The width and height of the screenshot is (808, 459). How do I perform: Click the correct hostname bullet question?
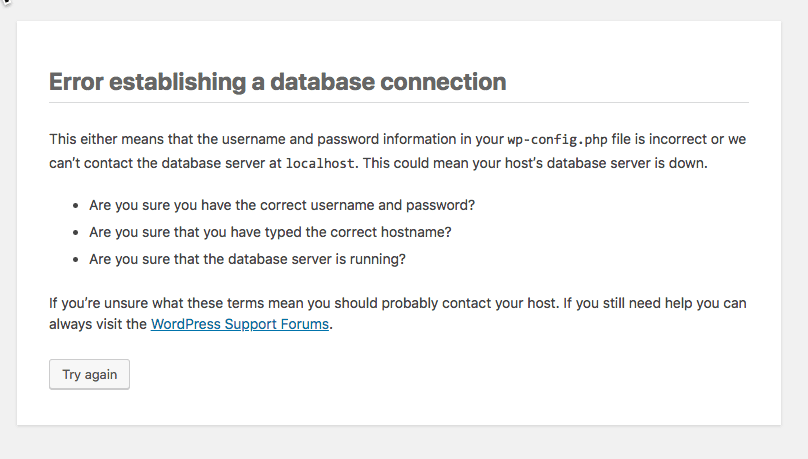click(270, 232)
